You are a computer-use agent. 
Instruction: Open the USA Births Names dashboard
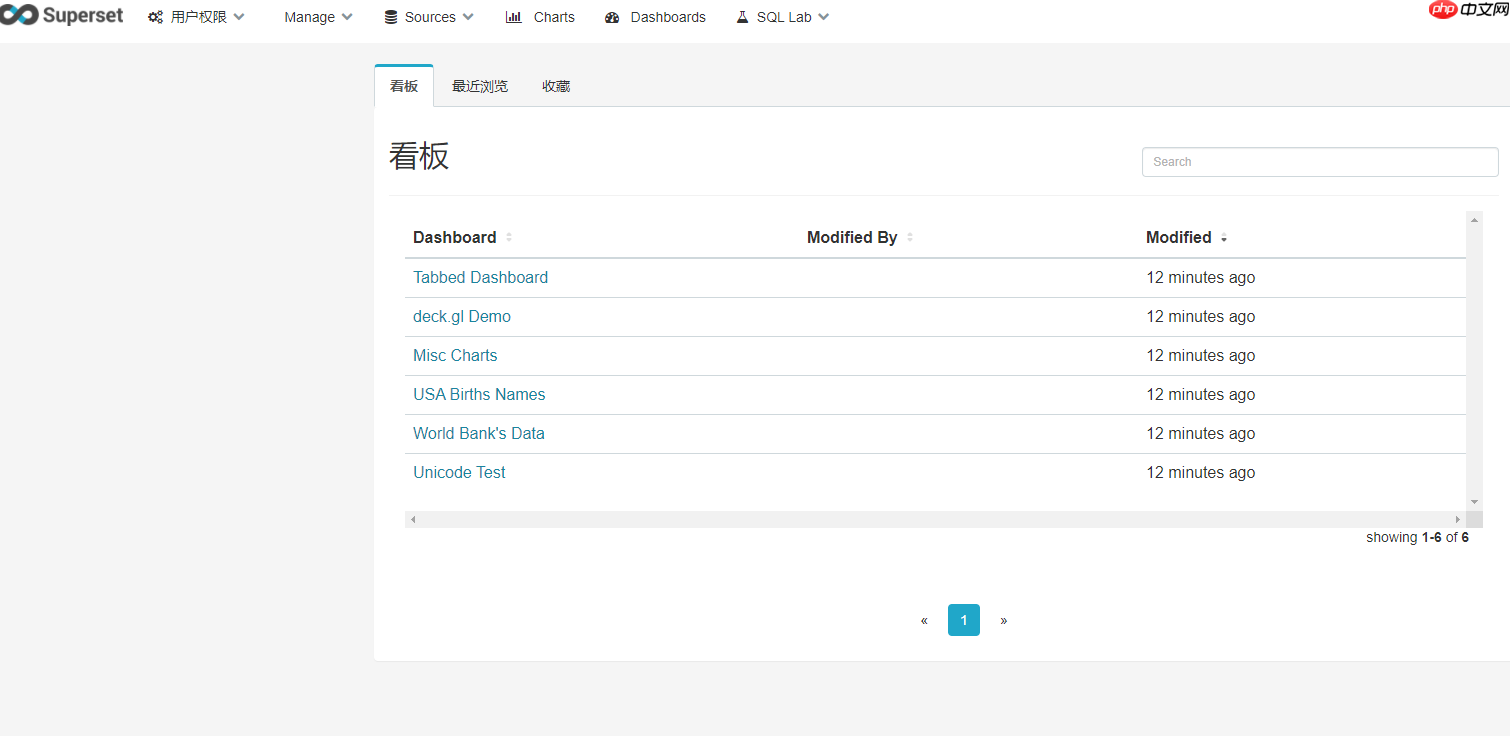pyautogui.click(x=479, y=394)
